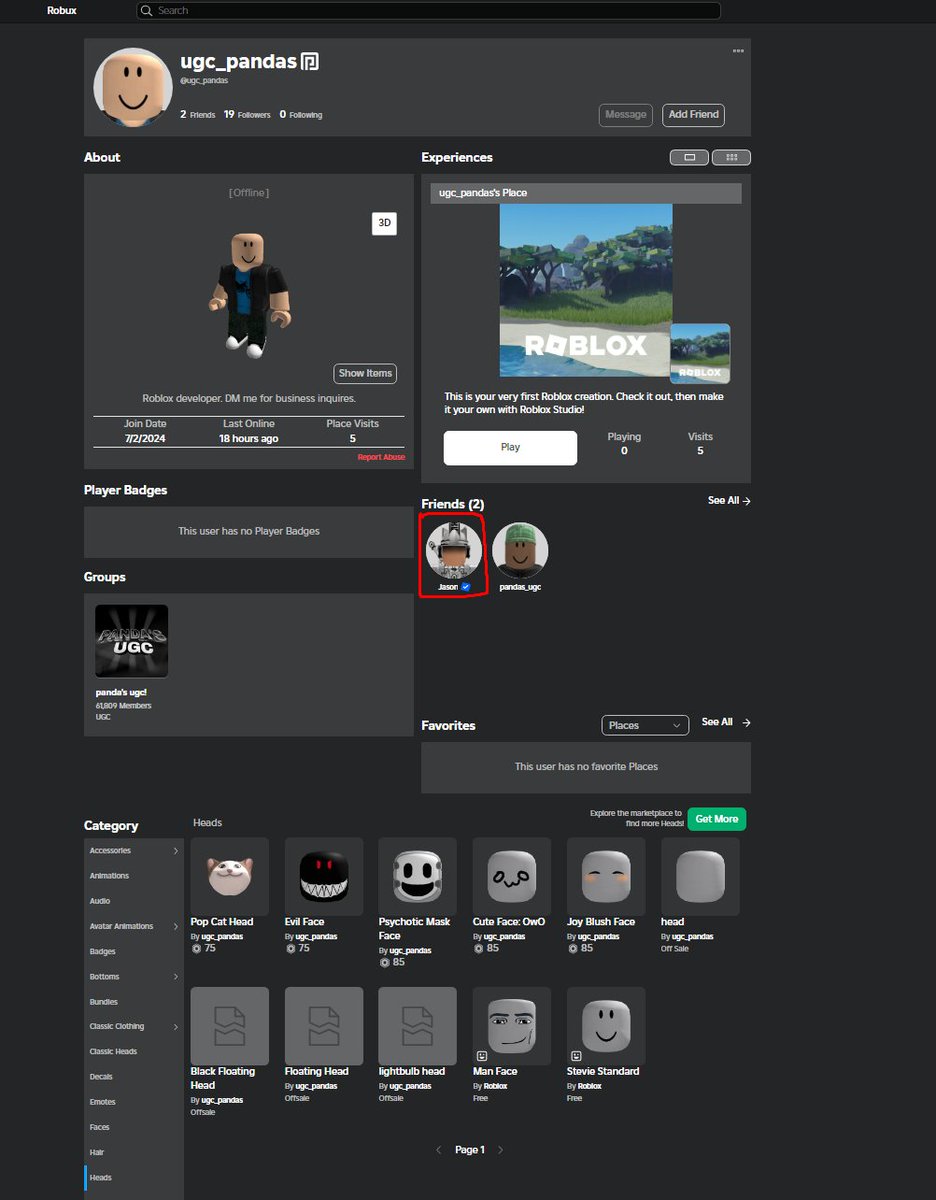
Task: Click the ugc_pandas profile avatar picture
Action: pyautogui.click(x=133, y=87)
